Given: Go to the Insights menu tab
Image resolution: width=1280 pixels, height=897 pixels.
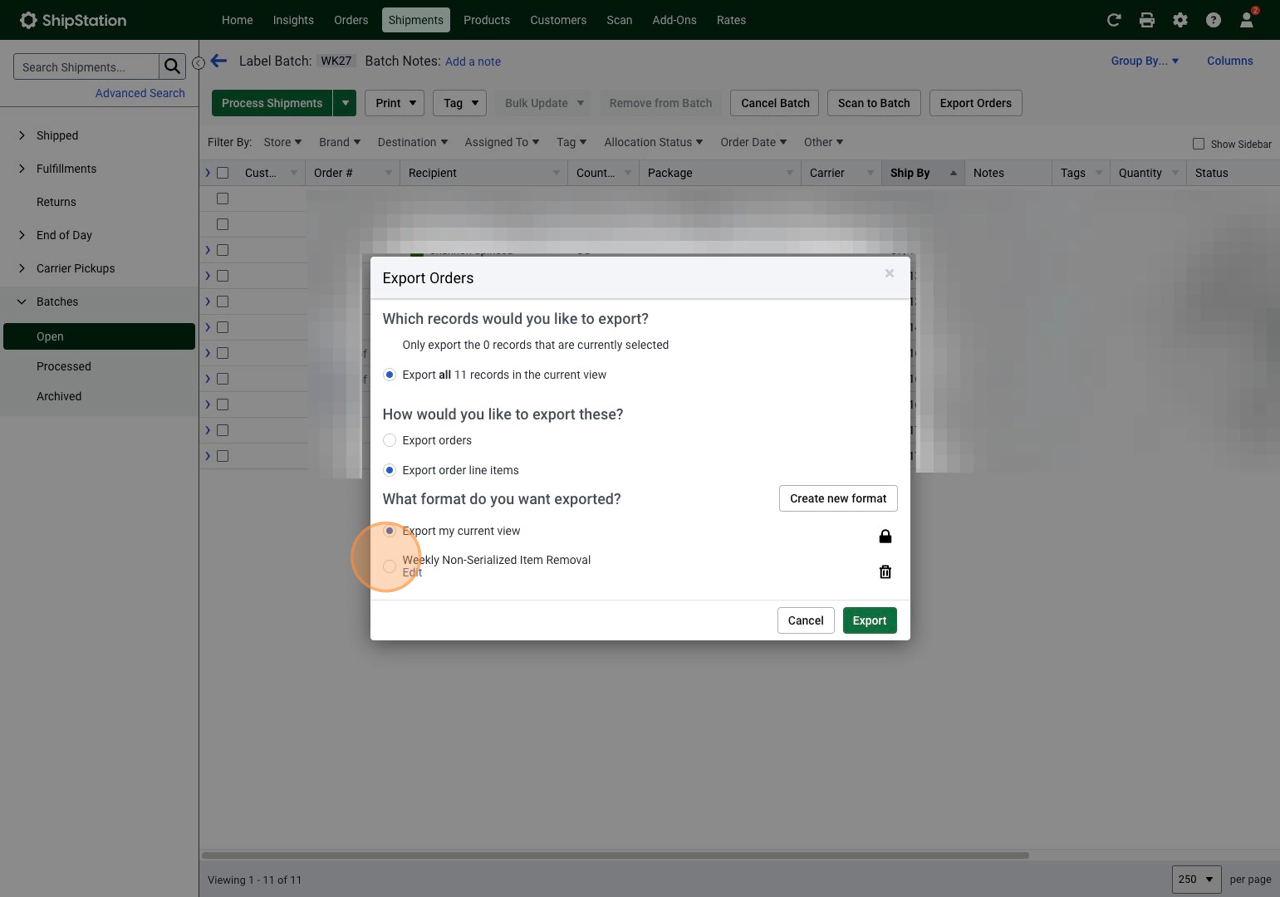Looking at the screenshot, I should (x=293, y=20).
